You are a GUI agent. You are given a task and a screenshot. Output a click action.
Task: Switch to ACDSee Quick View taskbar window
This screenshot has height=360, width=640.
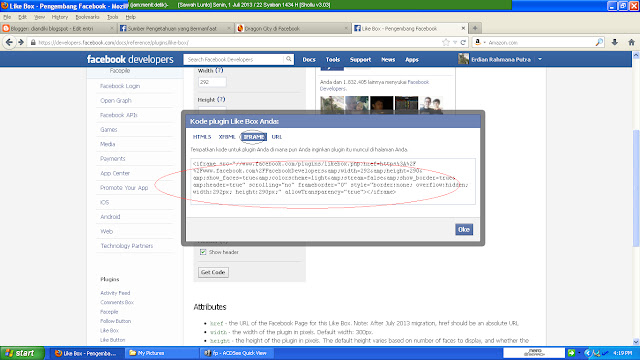tap(237, 353)
